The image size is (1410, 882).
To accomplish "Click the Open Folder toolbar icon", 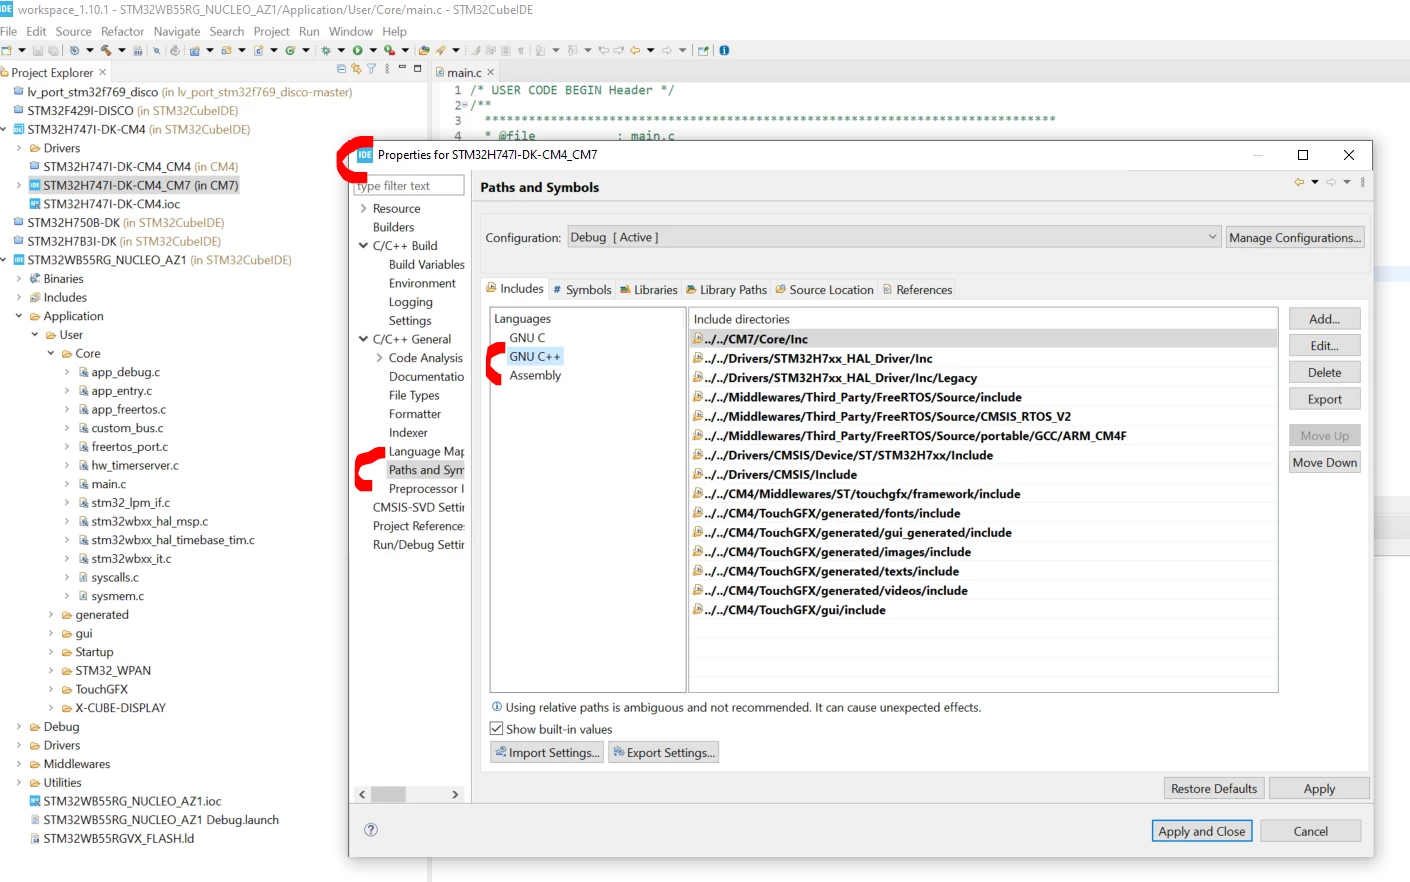I will click(424, 50).
